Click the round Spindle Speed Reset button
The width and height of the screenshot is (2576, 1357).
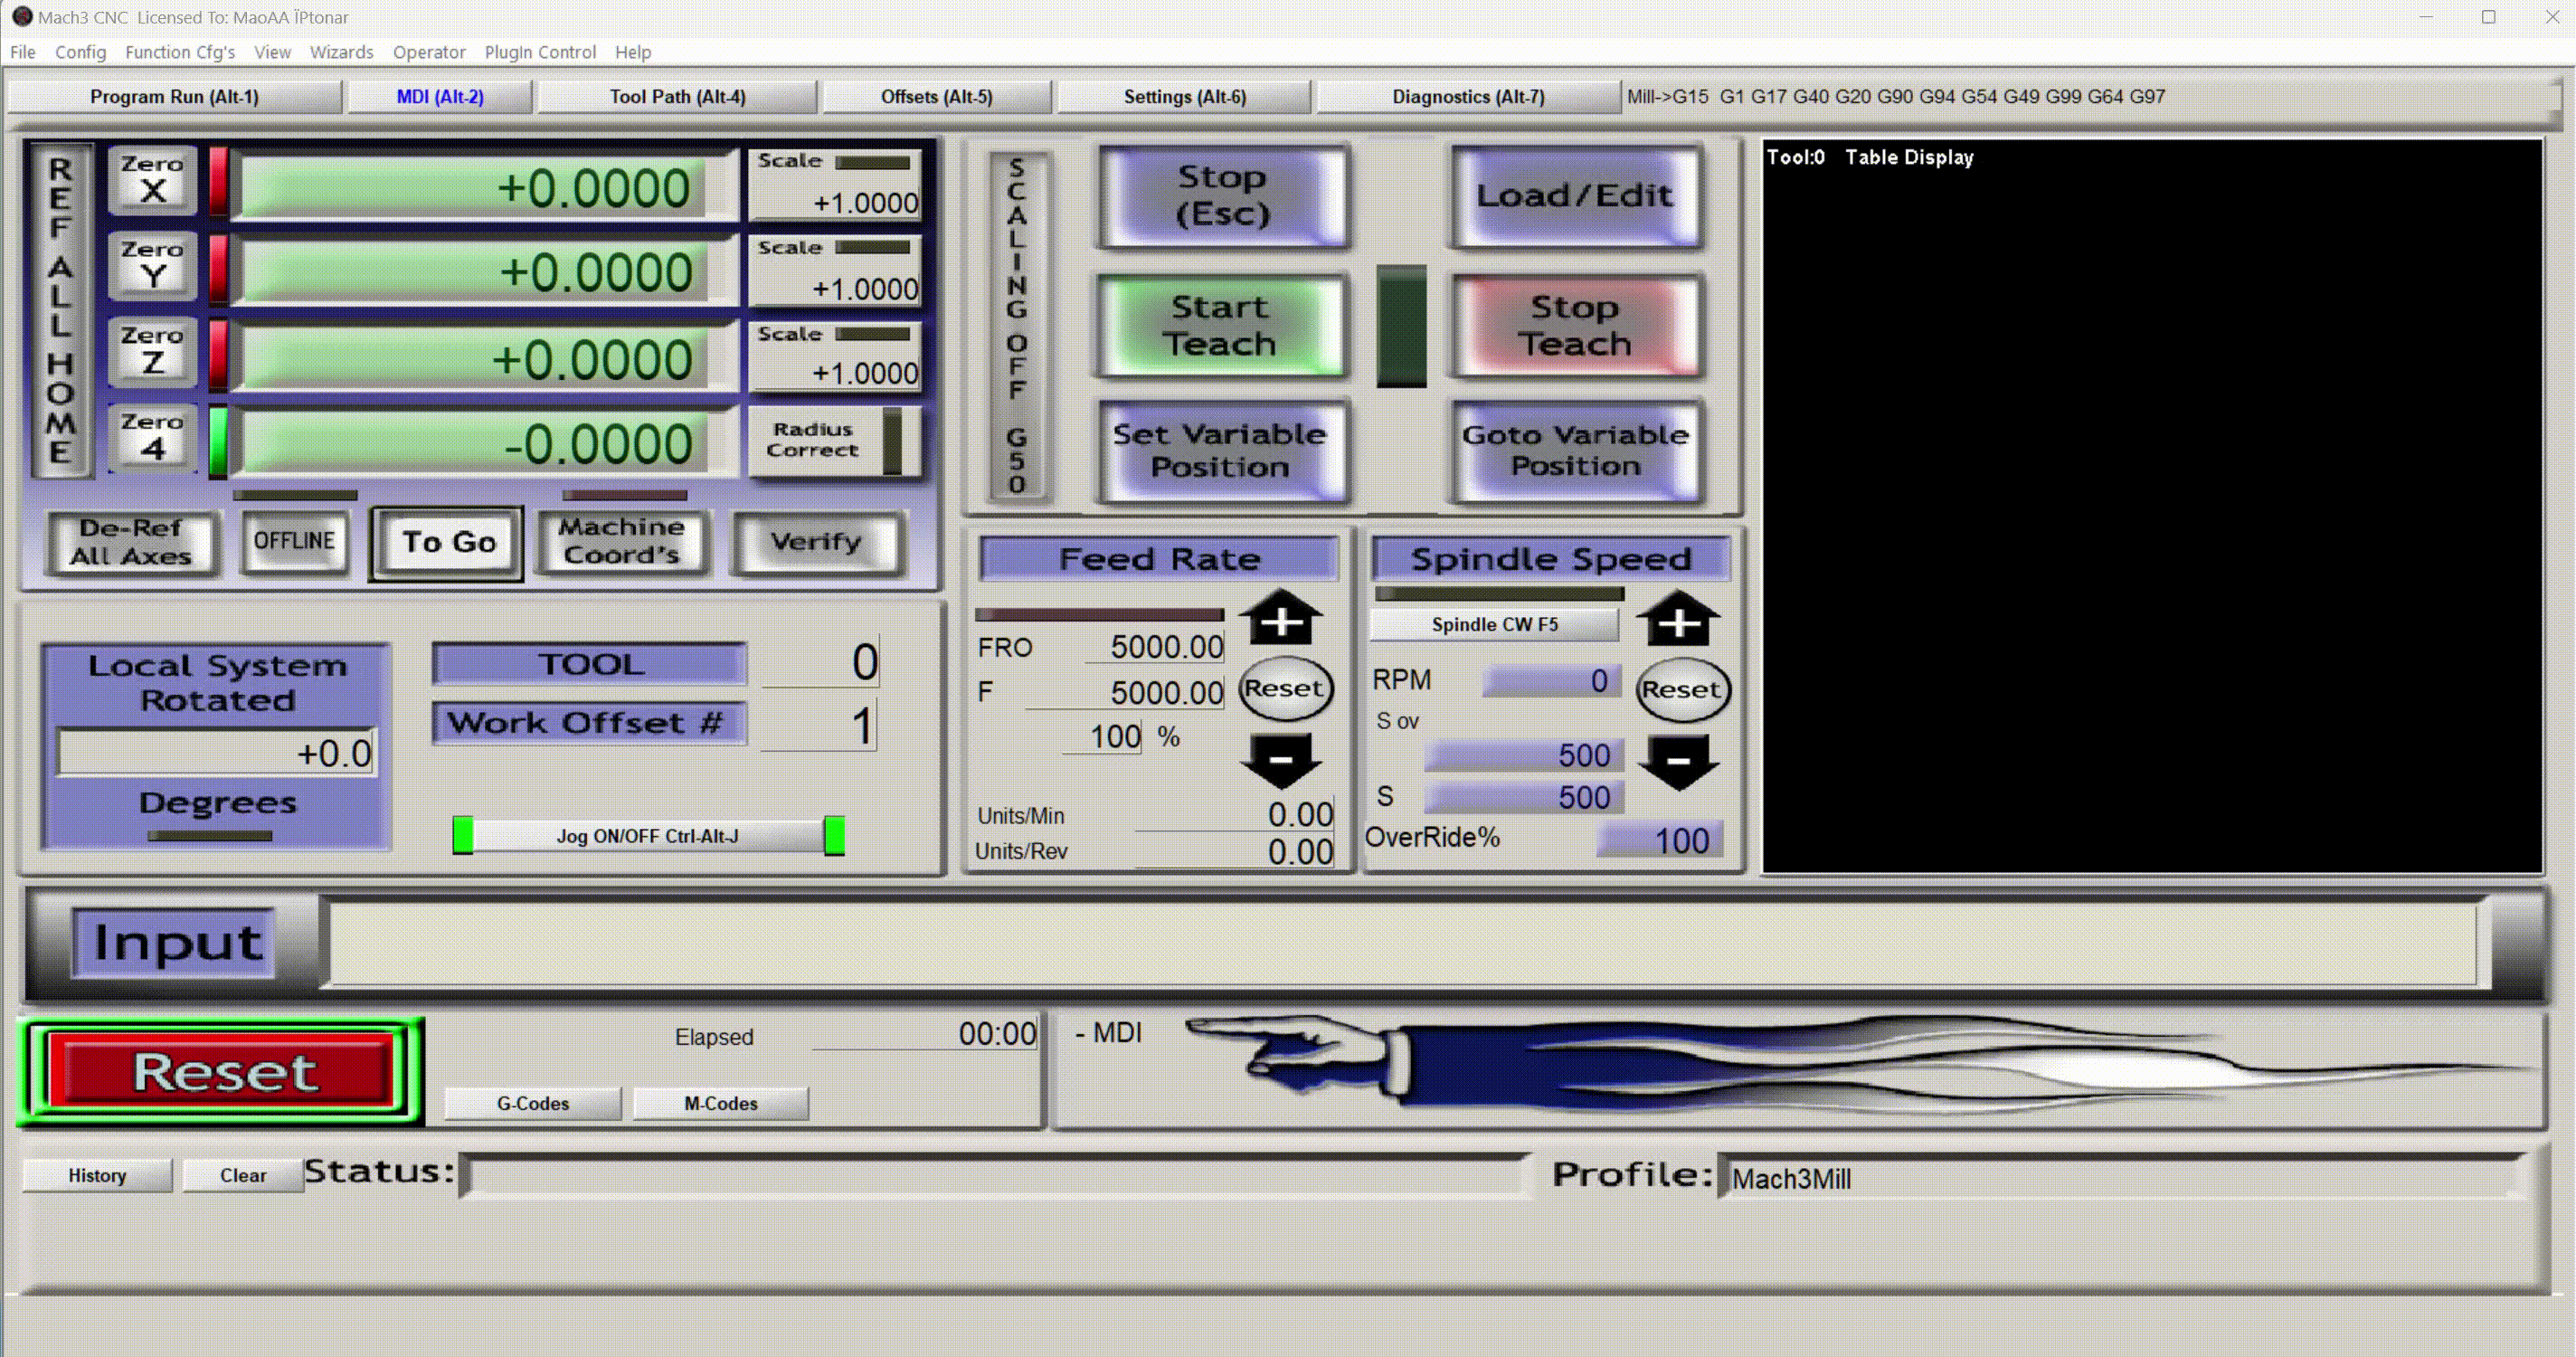tap(1681, 689)
